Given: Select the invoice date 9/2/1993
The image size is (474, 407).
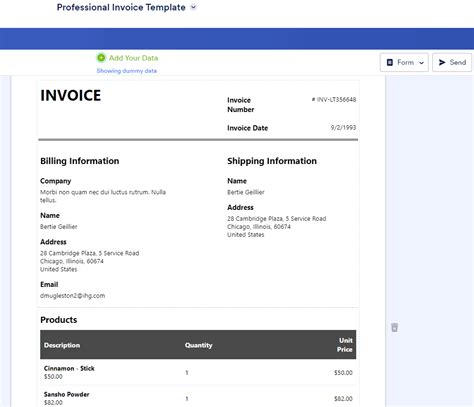Looking at the screenshot, I should point(343,127).
